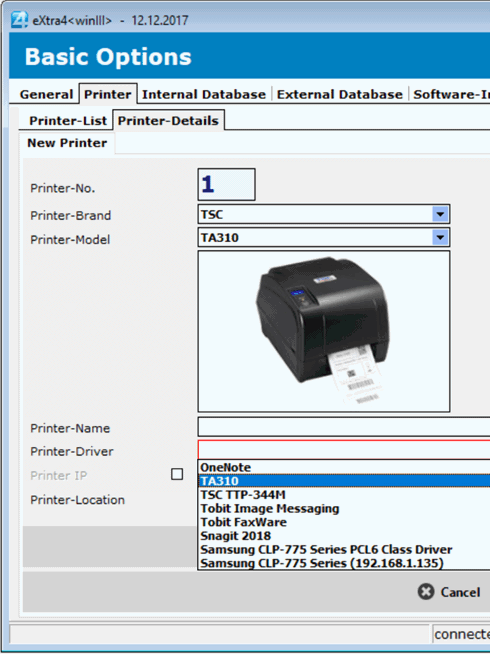The height and width of the screenshot is (654, 490).
Task: Select Samsung CLP-775 Series PCL6 Class Driver
Action: point(344,550)
